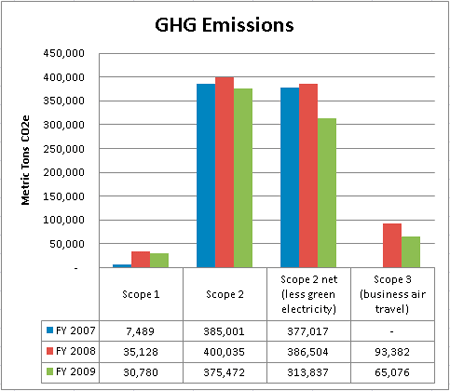
Task: Click the blue Scope 2 FY 2007 bar
Action: coord(206,176)
